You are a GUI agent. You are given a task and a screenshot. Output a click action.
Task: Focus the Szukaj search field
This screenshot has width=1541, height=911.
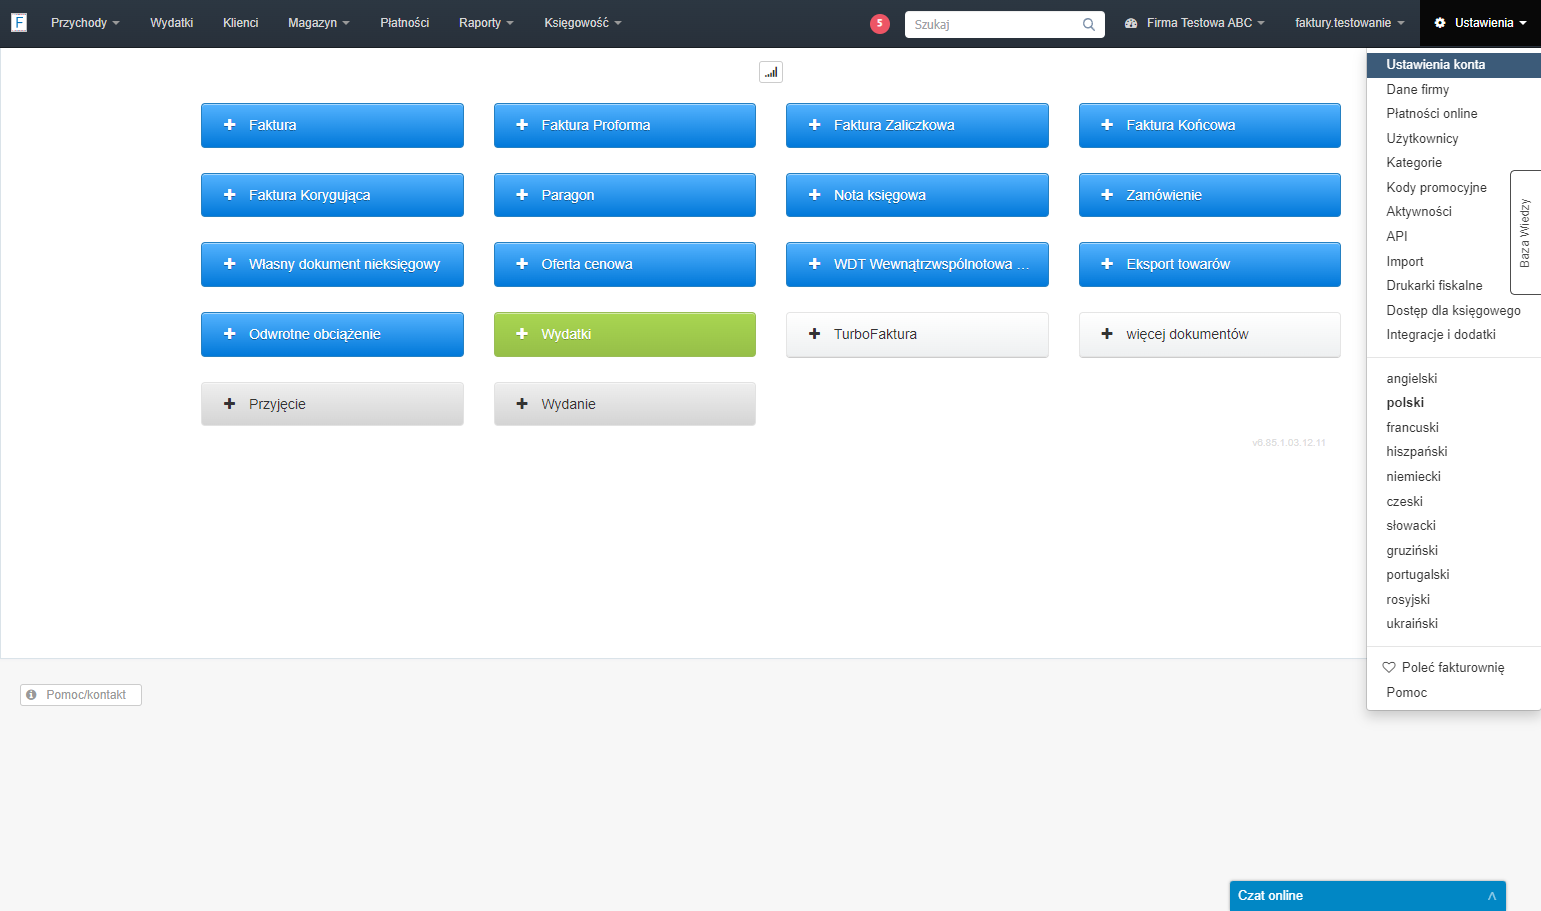point(1005,24)
